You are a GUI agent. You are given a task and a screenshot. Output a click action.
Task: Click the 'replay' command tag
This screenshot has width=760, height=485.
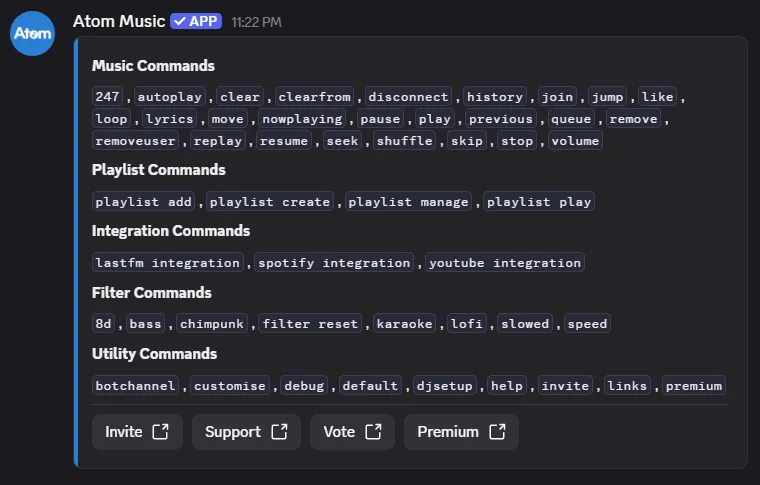point(218,141)
